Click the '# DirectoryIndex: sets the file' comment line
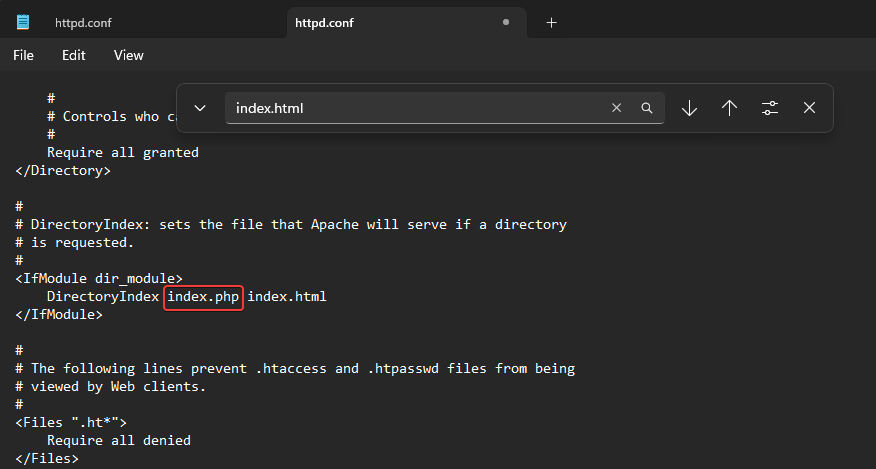The height and width of the screenshot is (469, 876). [x=291, y=225]
